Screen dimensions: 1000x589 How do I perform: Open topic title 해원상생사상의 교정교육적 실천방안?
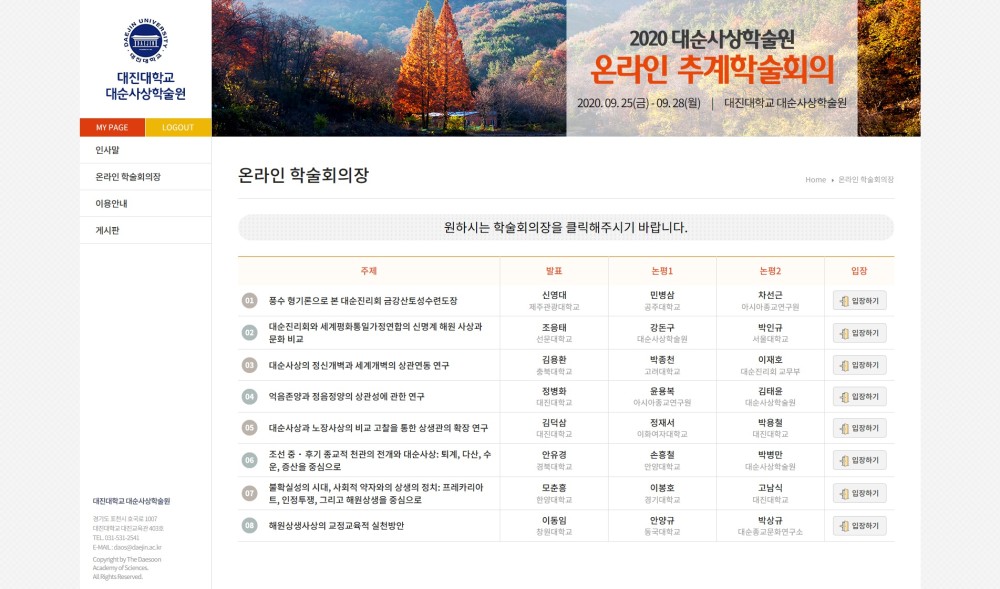336,526
